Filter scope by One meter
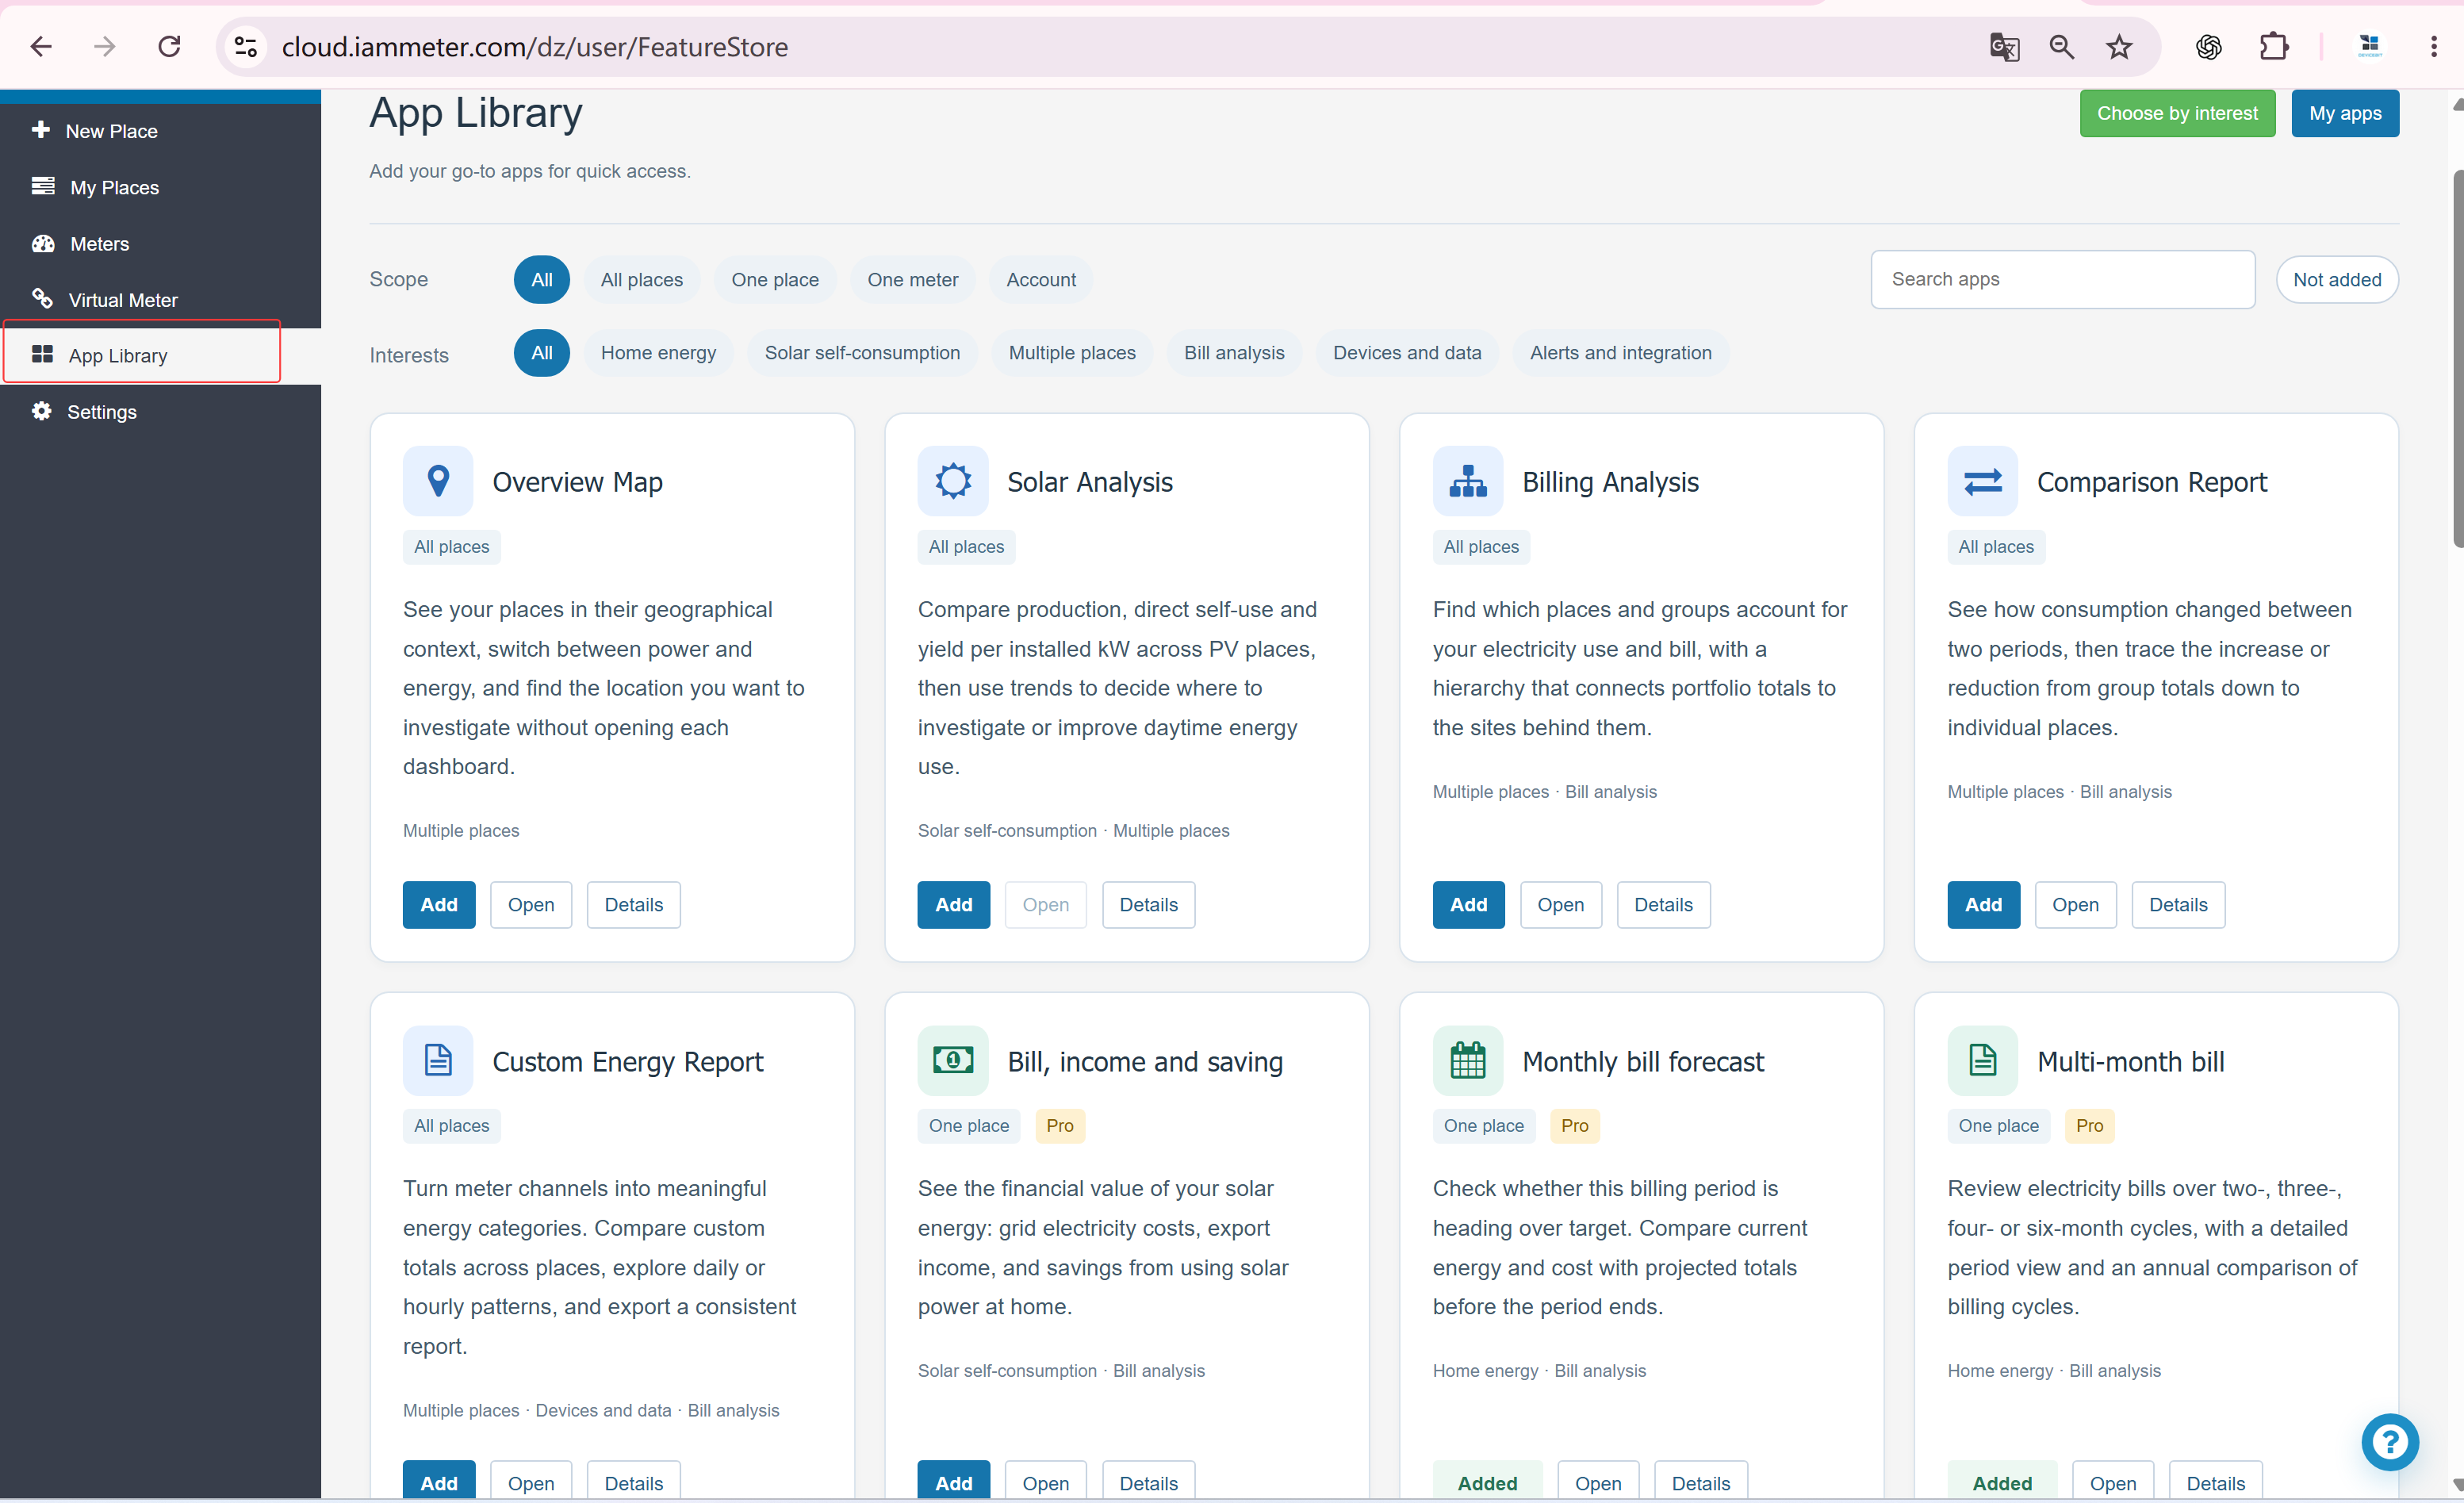The image size is (2464, 1503). tap(913, 280)
